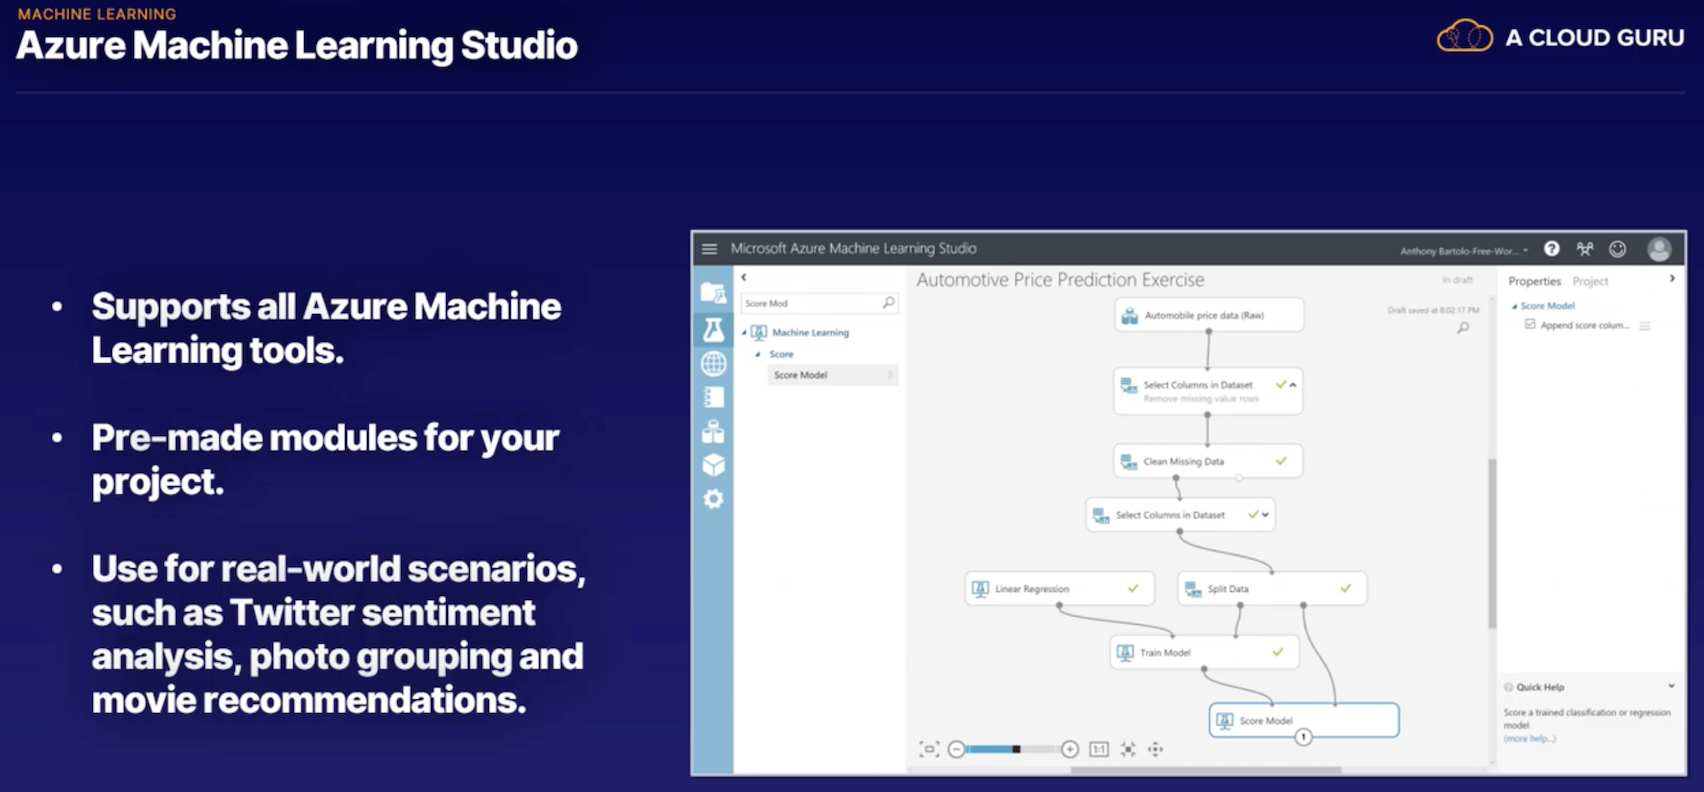This screenshot has width=1704, height=792.
Task: Open the Projects folder icon in sidebar
Action: coord(713,293)
